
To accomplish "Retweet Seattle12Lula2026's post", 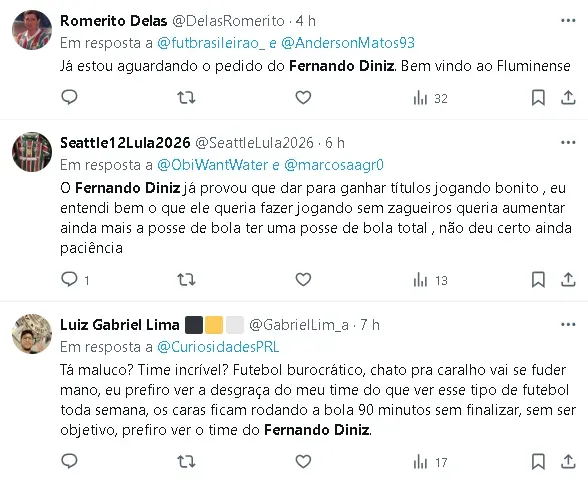I will (186, 280).
